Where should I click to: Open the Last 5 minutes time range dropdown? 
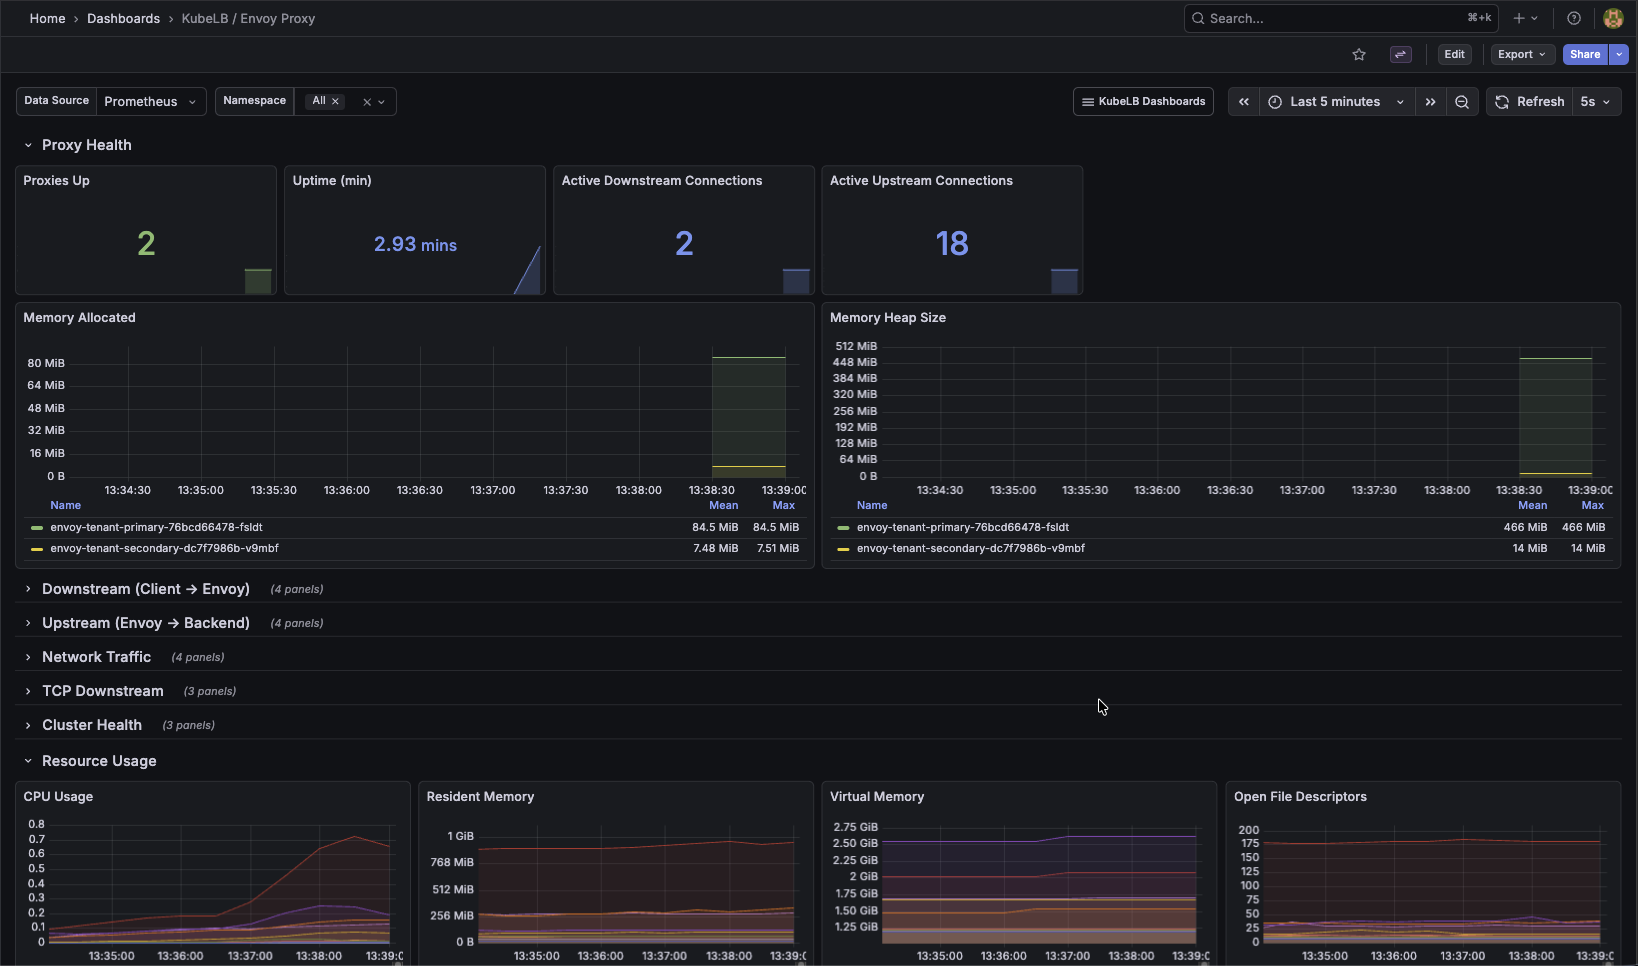(x=1335, y=101)
